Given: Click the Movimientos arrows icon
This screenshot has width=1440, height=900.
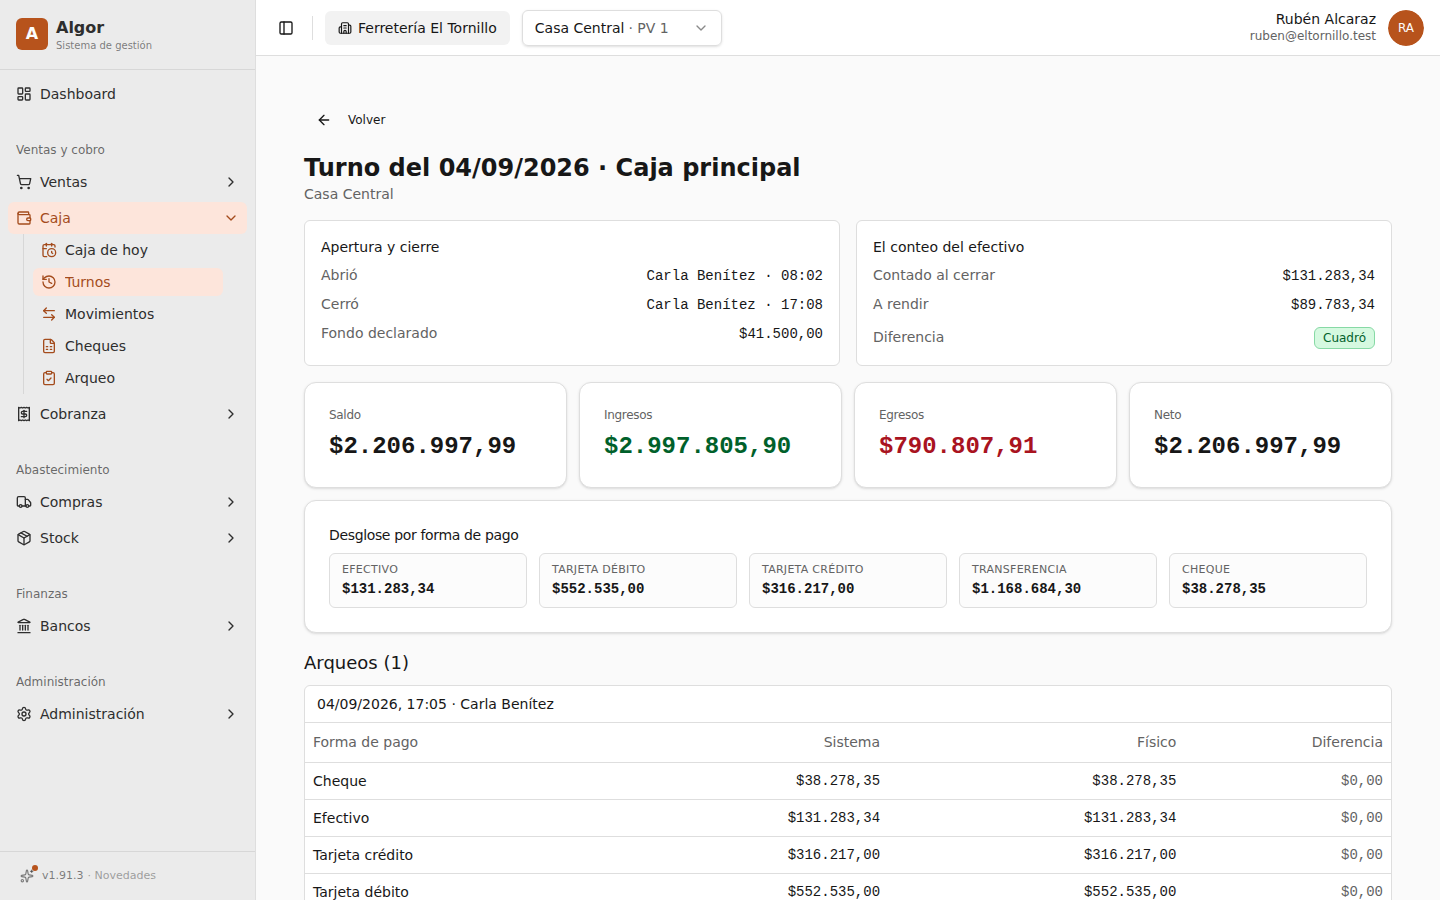Looking at the screenshot, I should tap(49, 314).
